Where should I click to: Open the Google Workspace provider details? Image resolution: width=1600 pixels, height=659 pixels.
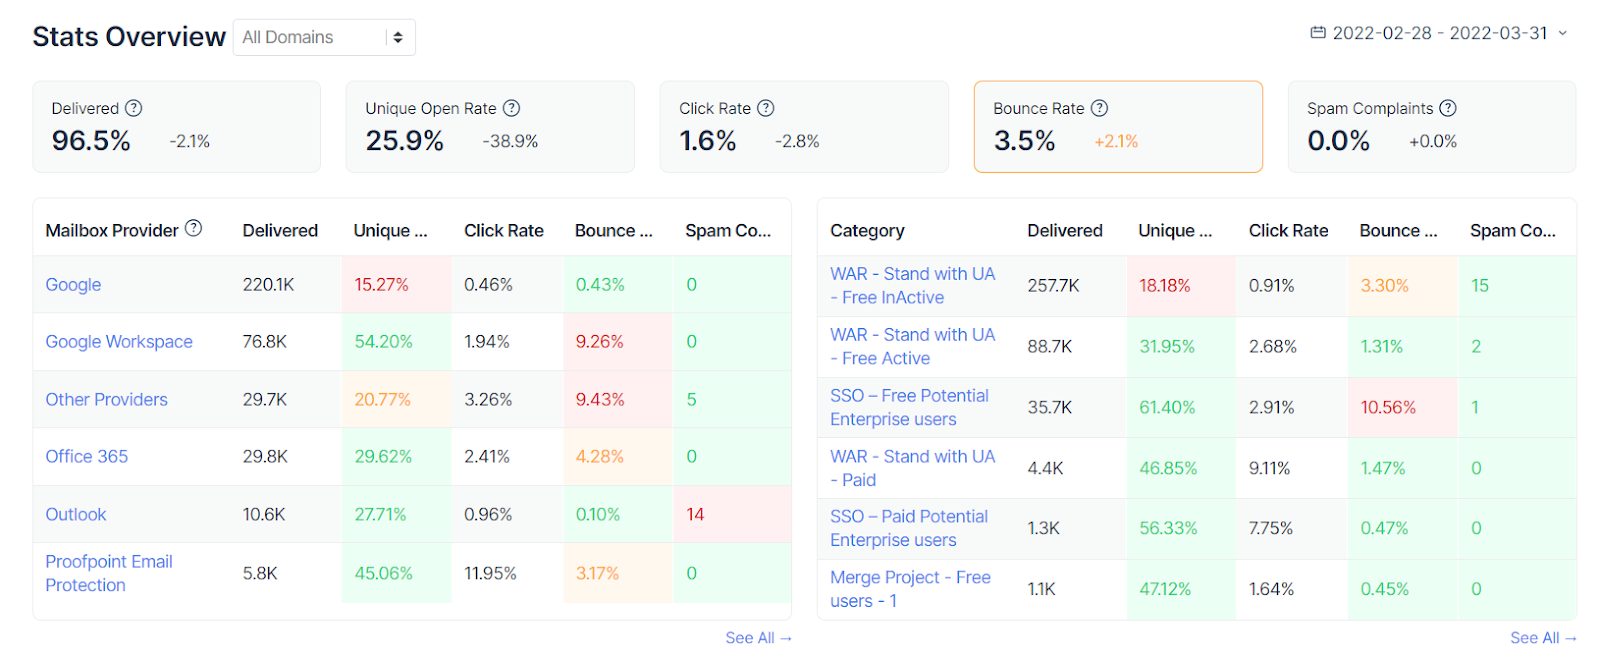click(118, 341)
